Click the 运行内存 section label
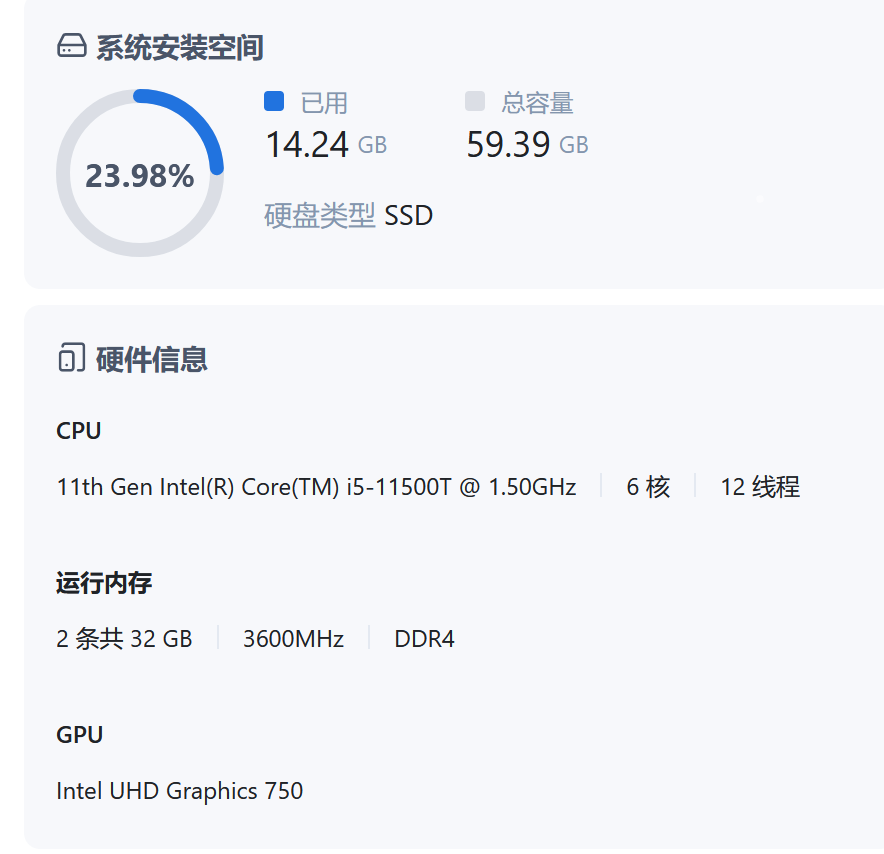884x854 pixels. [104, 583]
